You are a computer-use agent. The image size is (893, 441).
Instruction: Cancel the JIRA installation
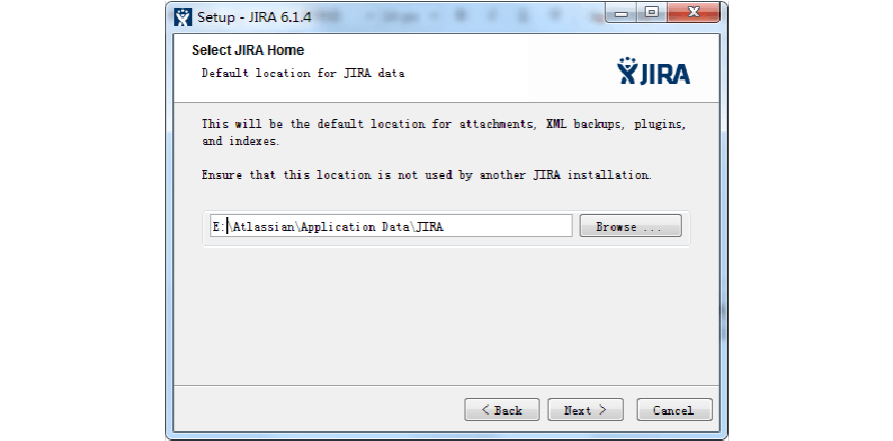click(673, 410)
